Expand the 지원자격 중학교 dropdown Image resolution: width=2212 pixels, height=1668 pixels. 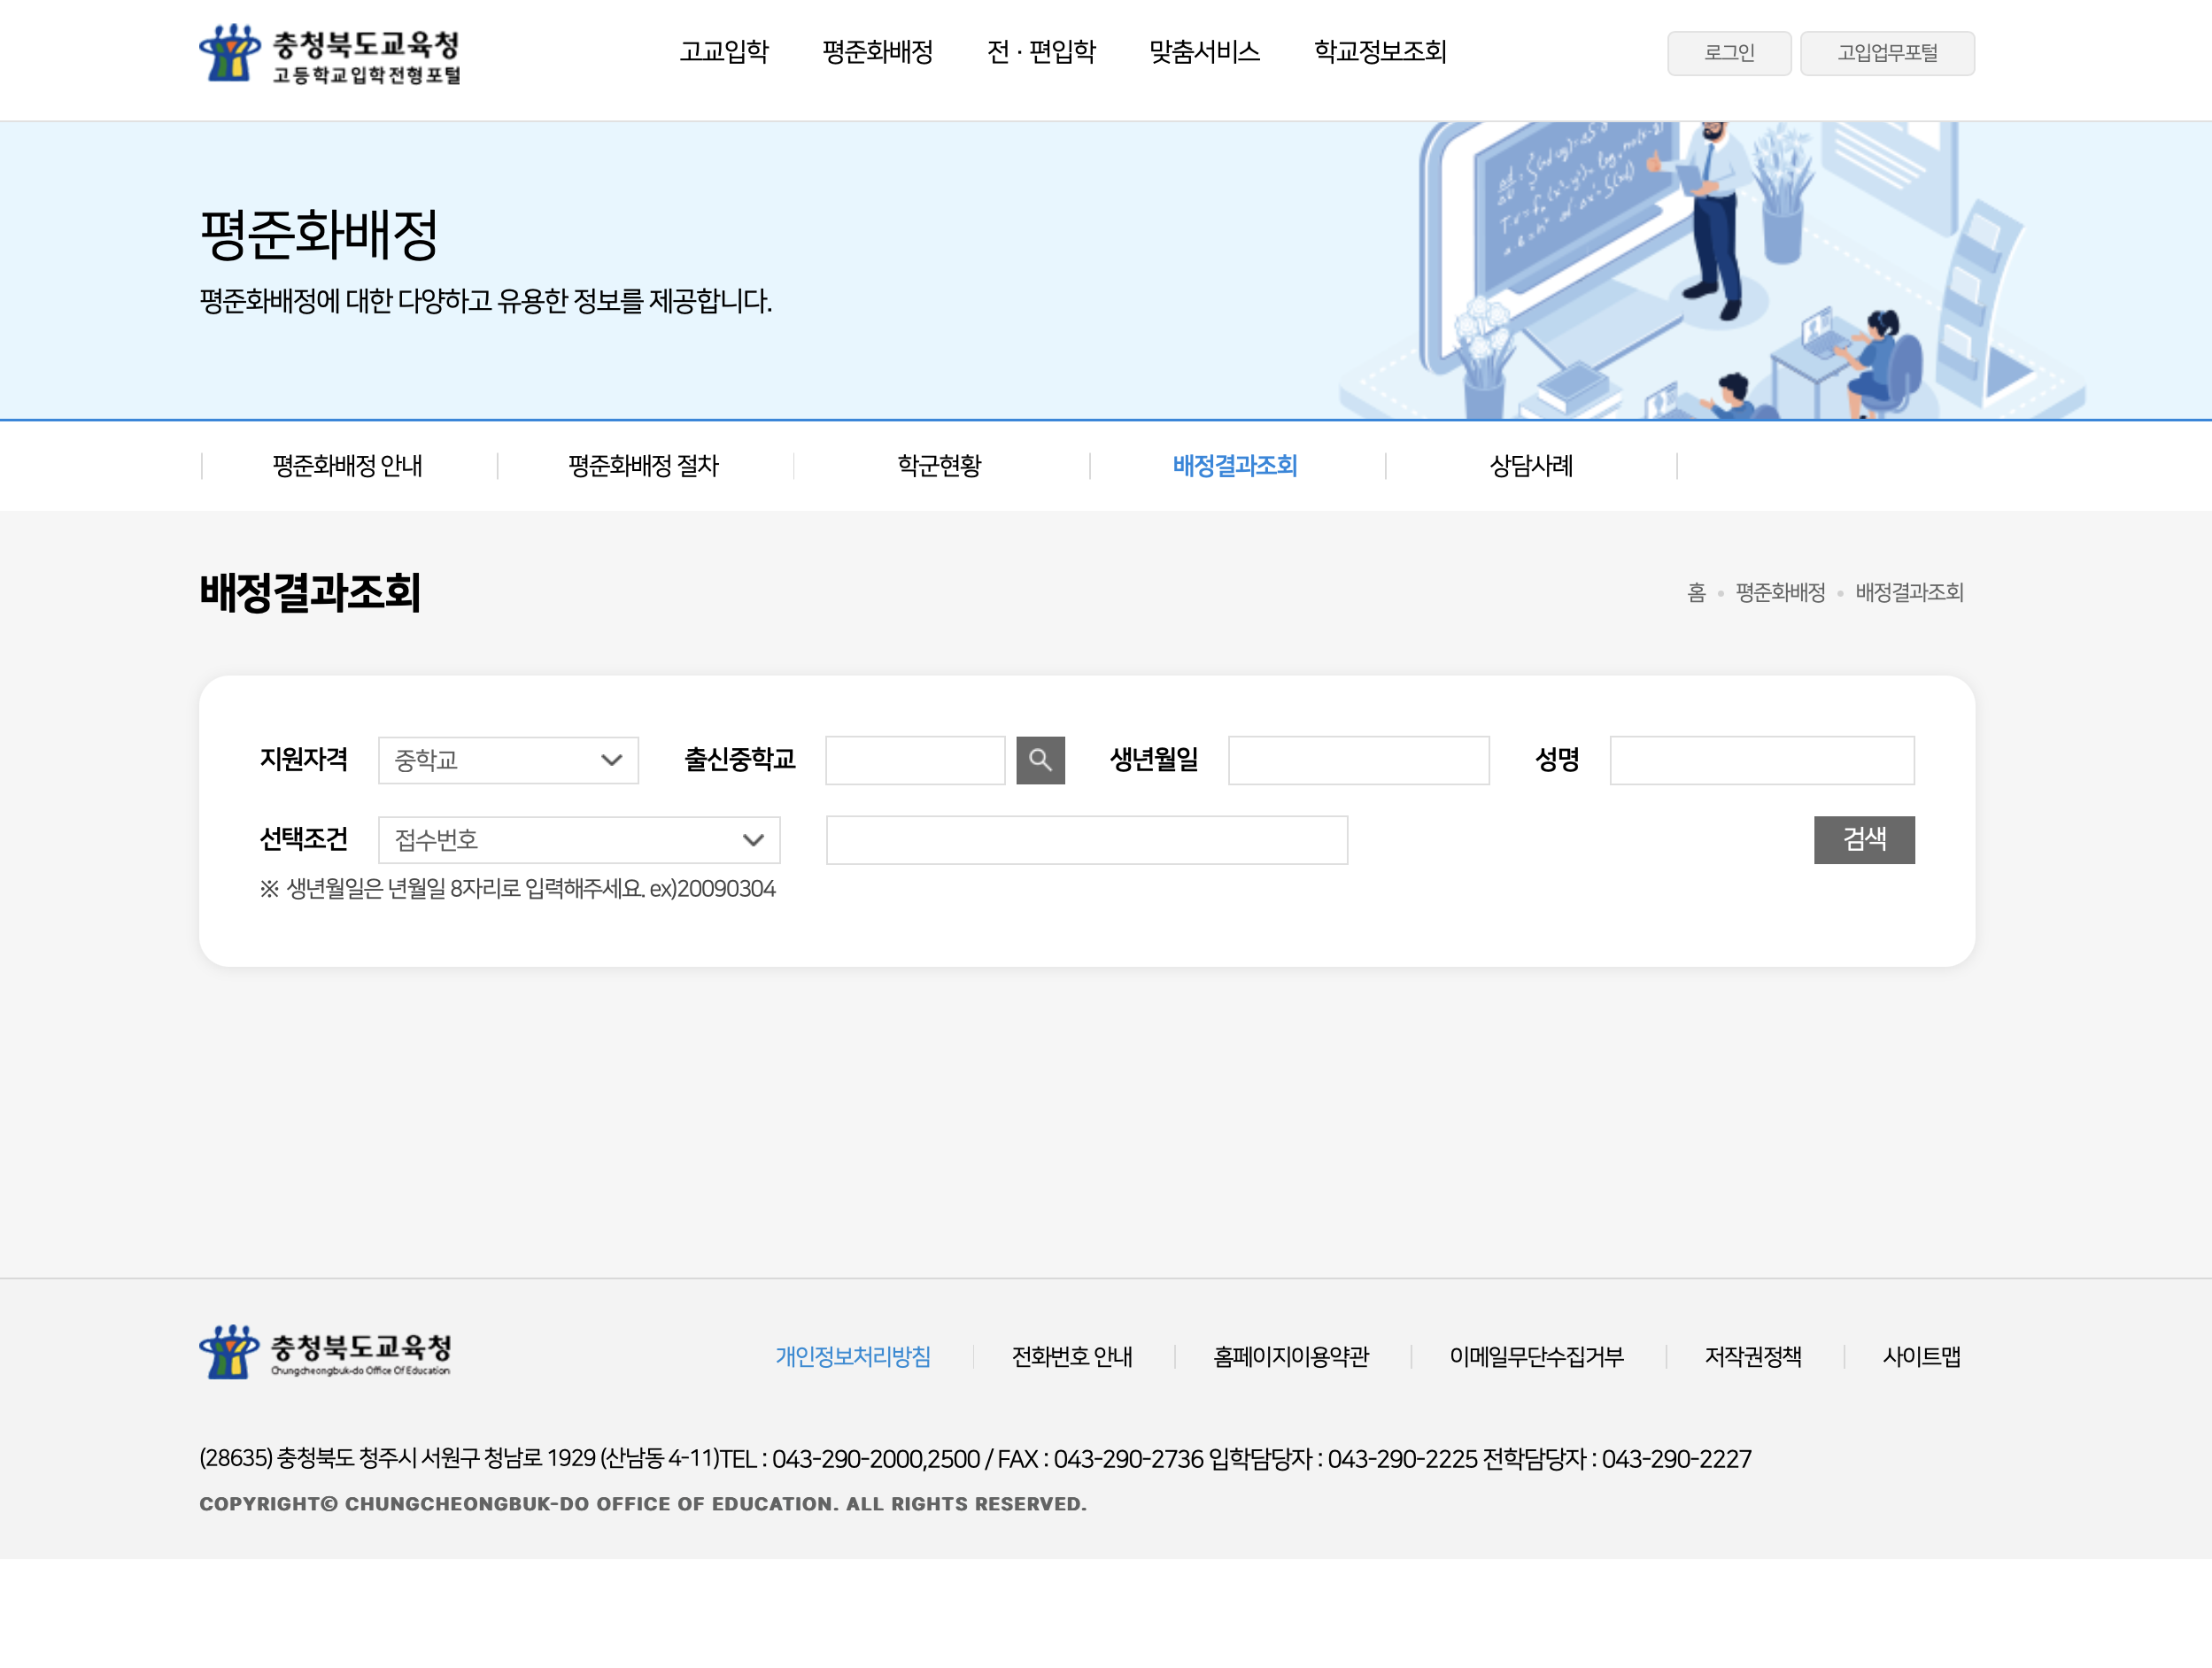pyautogui.click(x=508, y=760)
